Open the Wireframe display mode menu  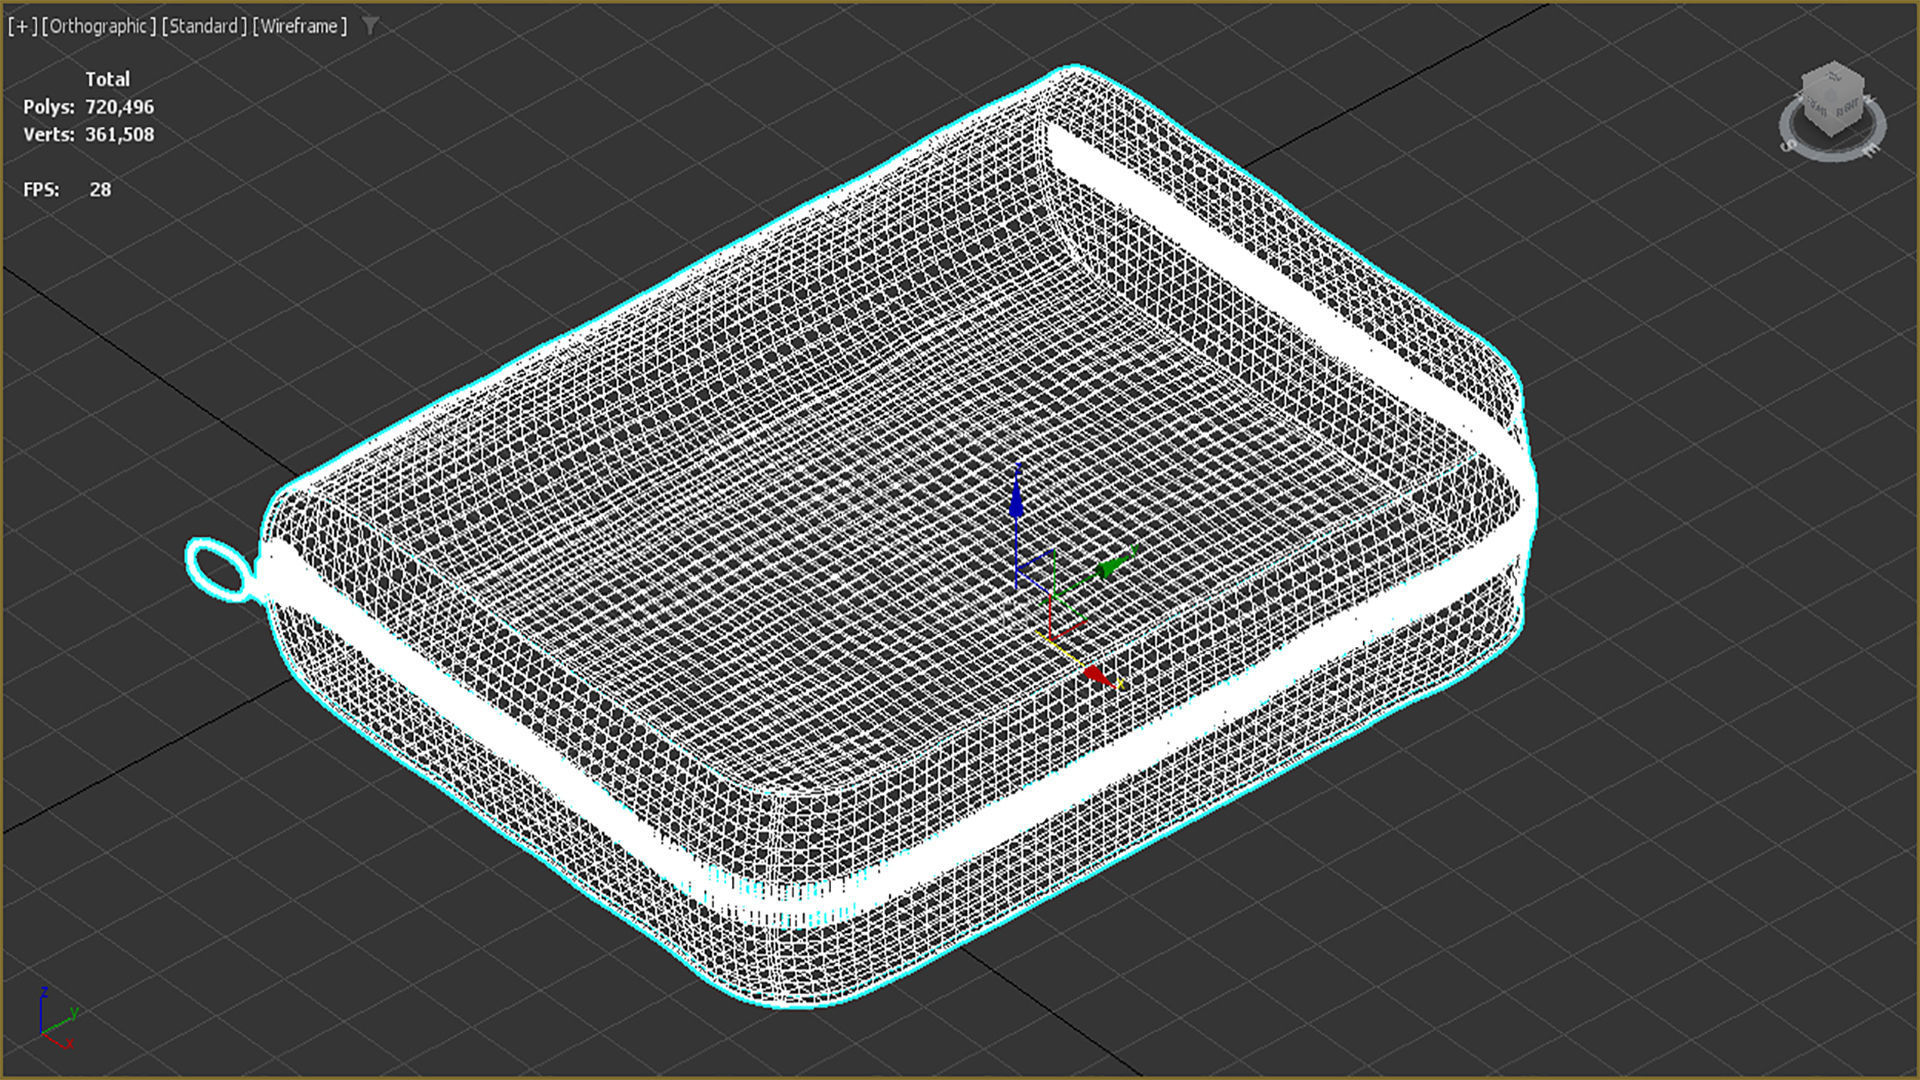click(x=300, y=26)
